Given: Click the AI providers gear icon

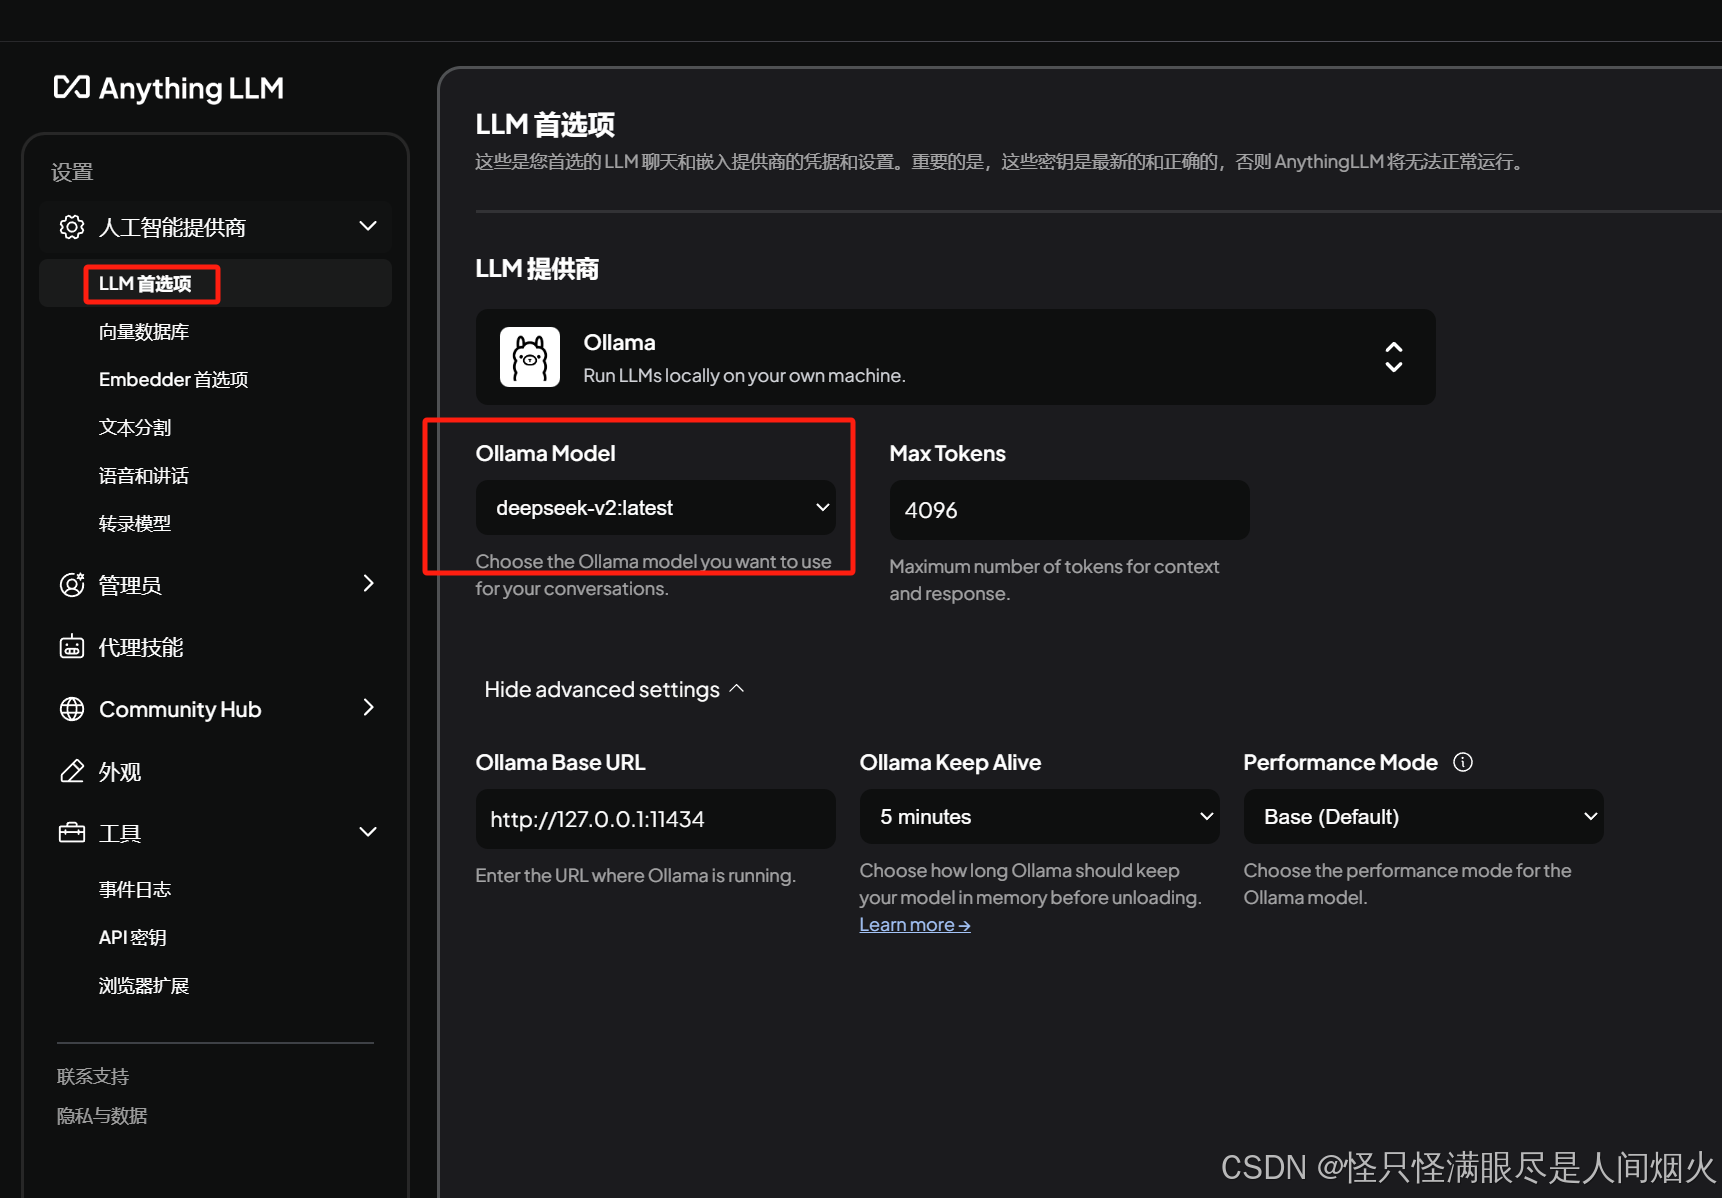Looking at the screenshot, I should [72, 227].
